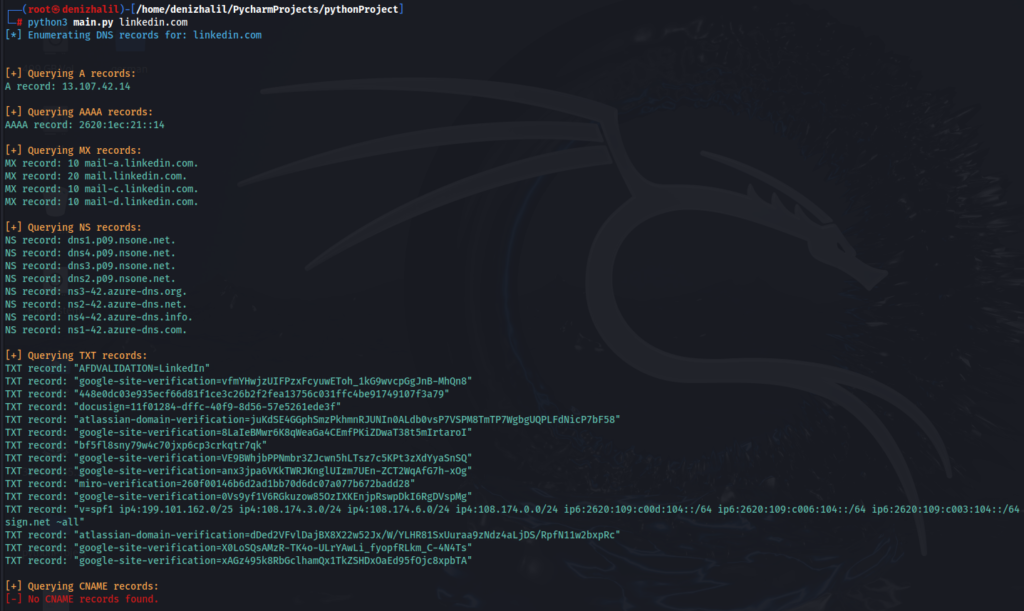This screenshot has height=611, width=1024.
Task: Click the prompt path /home/denizhalil/PycharmProjects/pythonProject
Action: tap(267, 9)
